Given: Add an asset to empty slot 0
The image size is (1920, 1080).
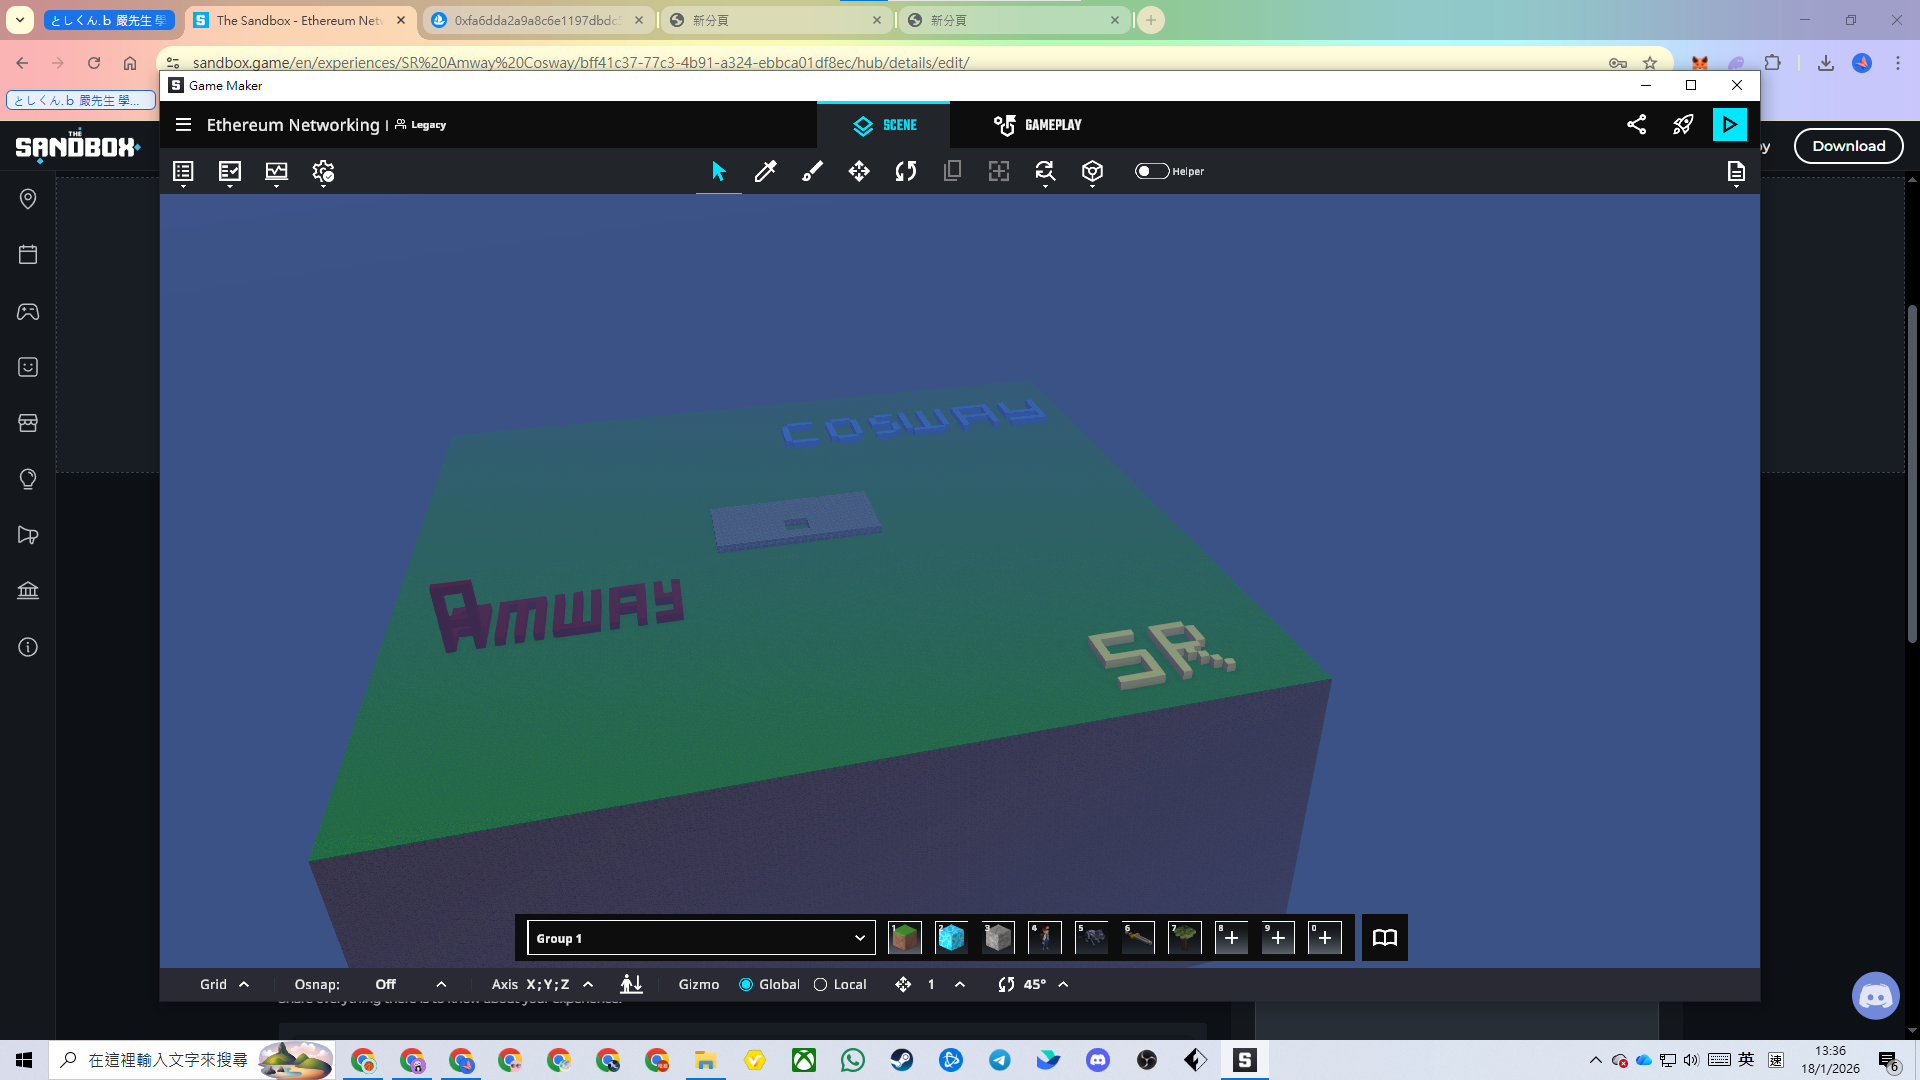Looking at the screenshot, I should (x=1325, y=938).
